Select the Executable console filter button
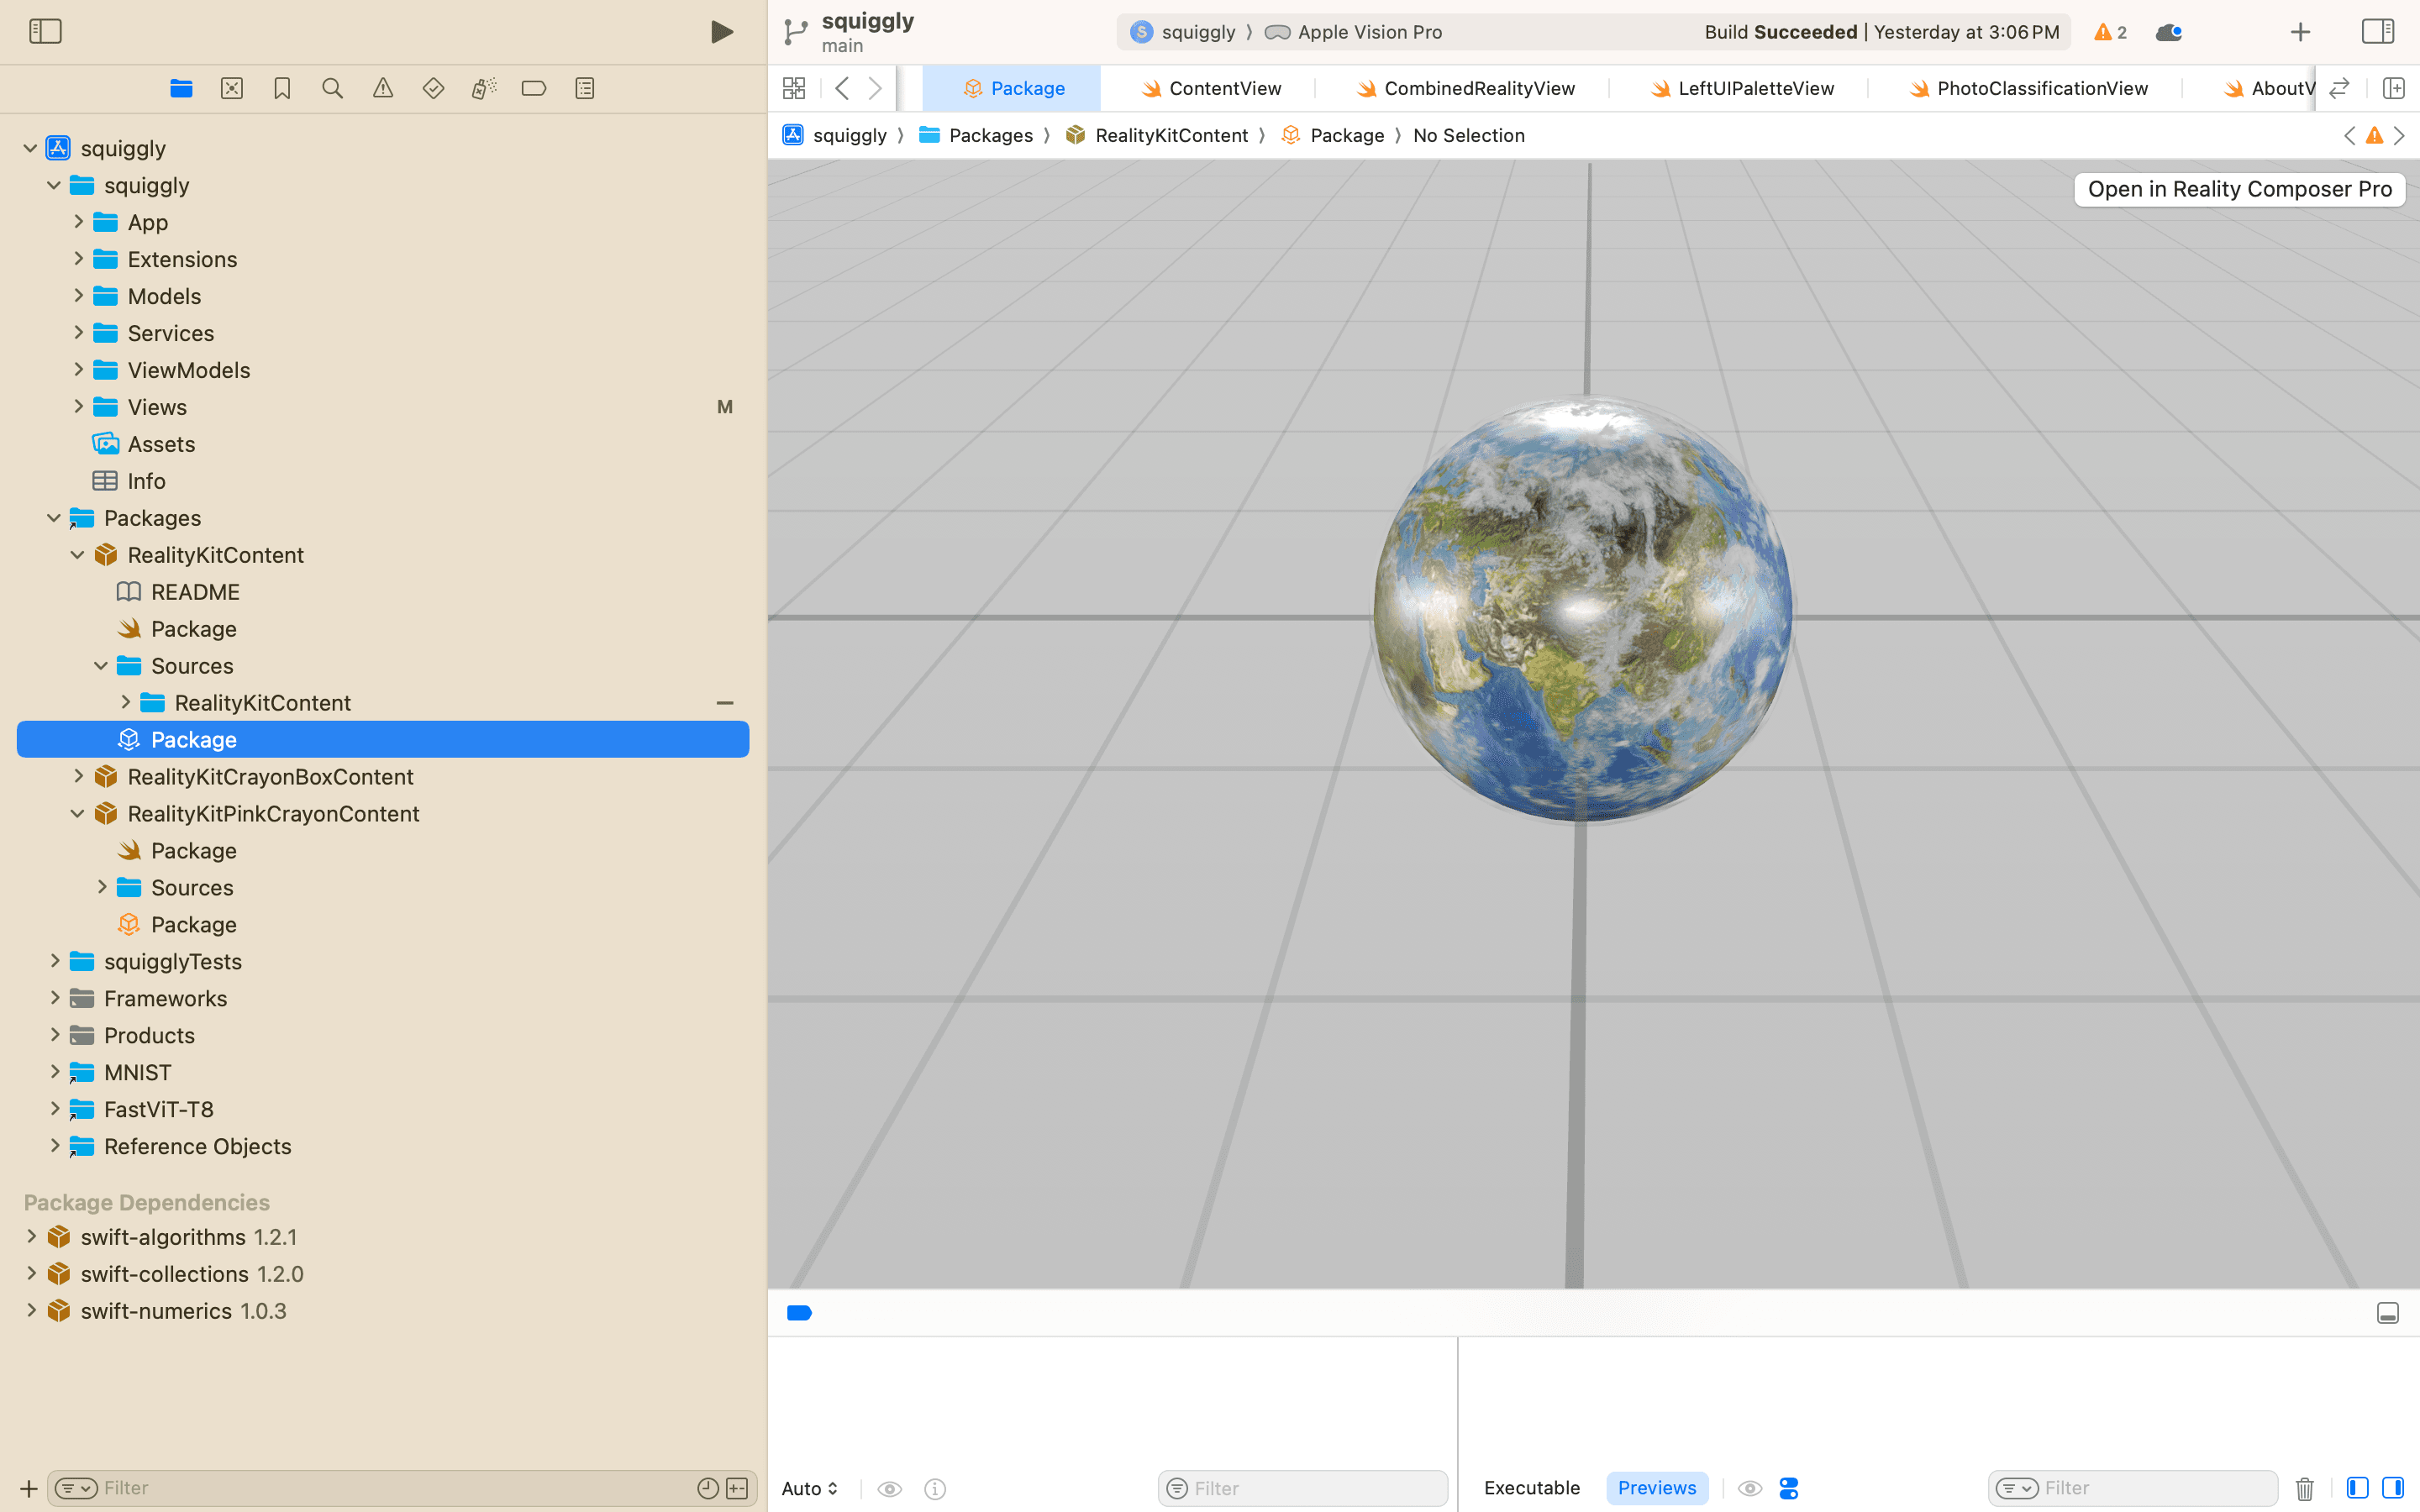This screenshot has height=1512, width=2420. point(1531,1488)
